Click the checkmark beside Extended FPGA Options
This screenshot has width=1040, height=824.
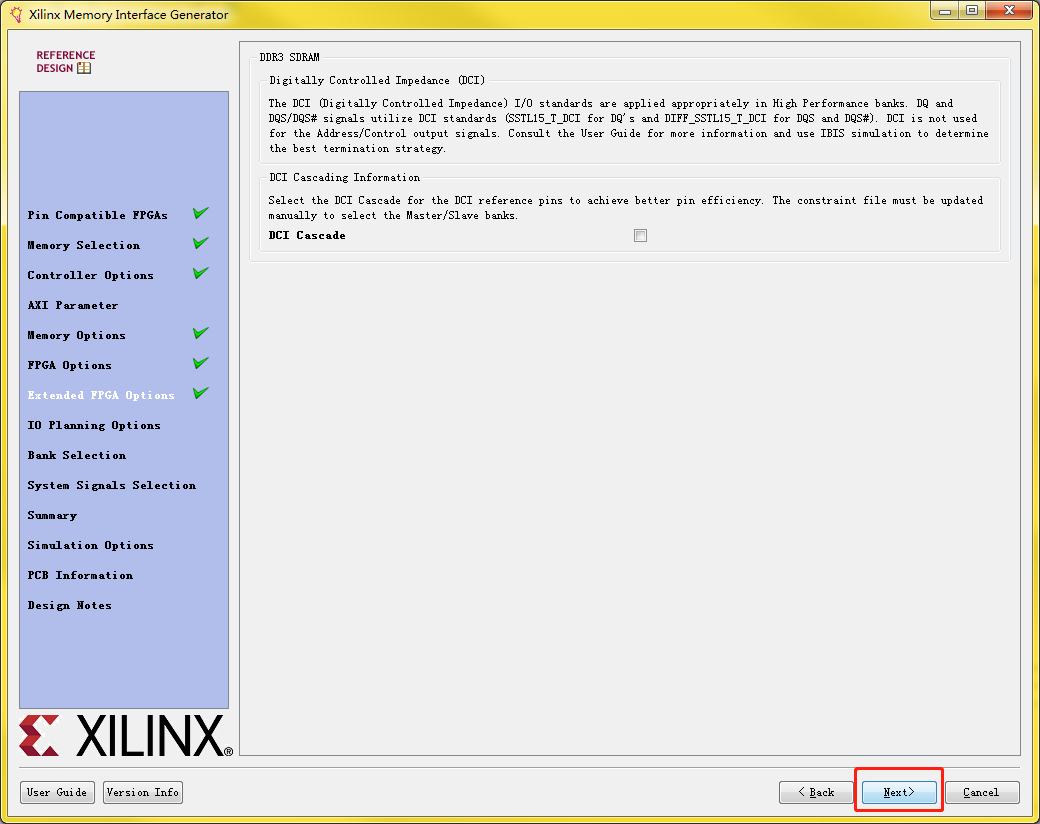[200, 393]
